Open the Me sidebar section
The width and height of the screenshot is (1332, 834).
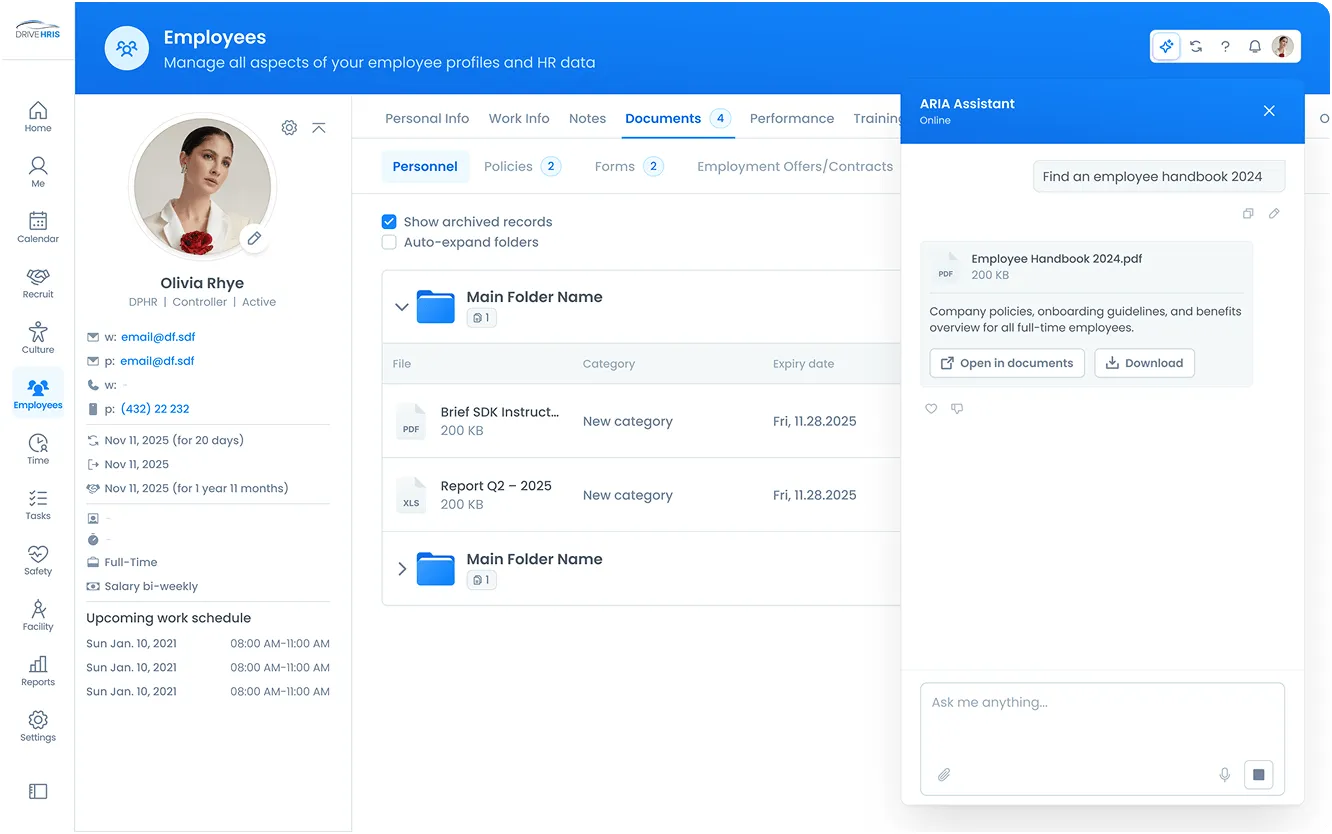click(x=38, y=172)
